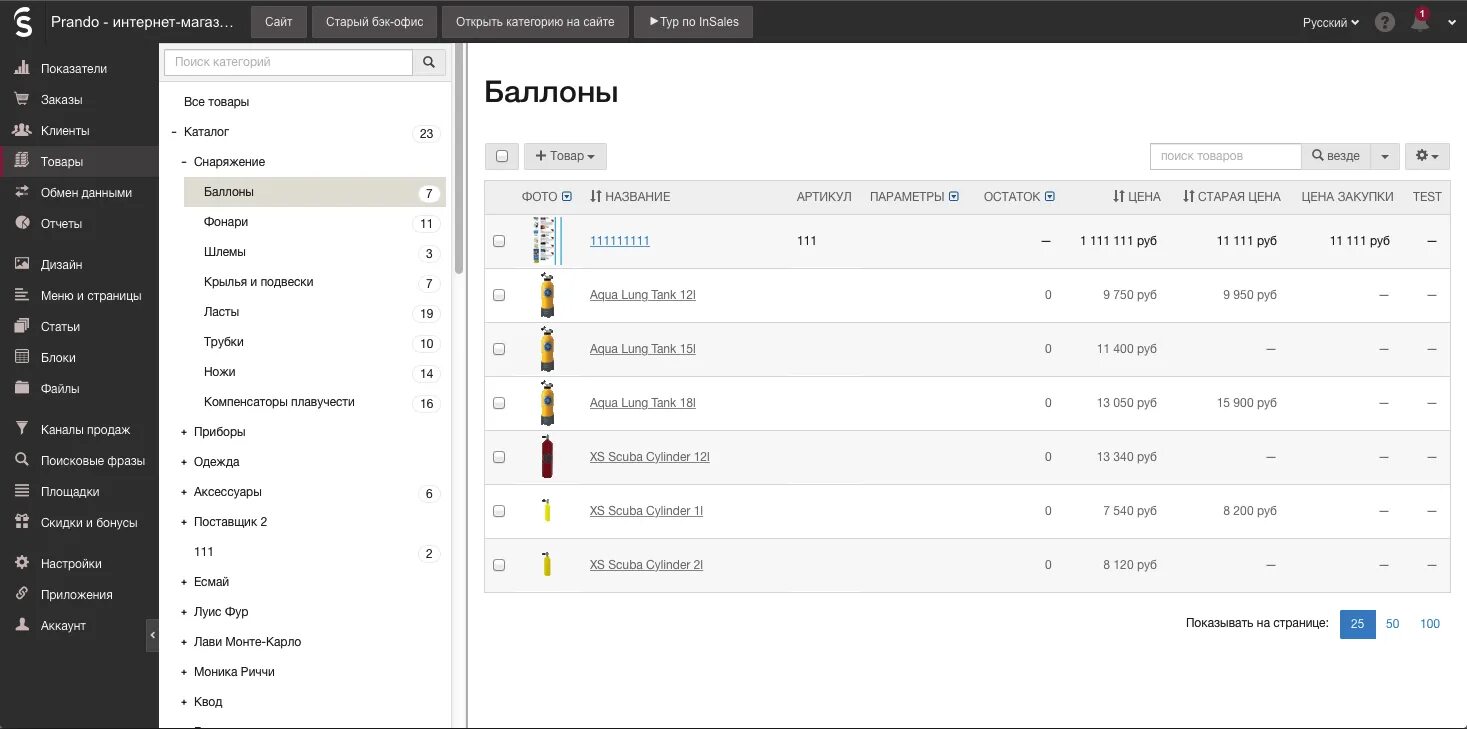Viewport: 1467px width, 729px height.
Task: Open Клиенты people icon in sidebar
Action: (x=21, y=130)
